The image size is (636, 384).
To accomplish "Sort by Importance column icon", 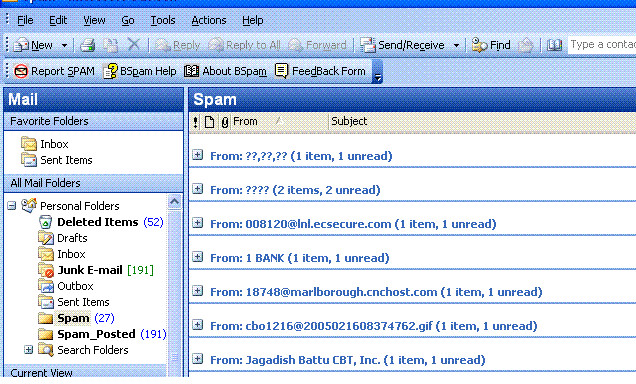I will click(196, 122).
